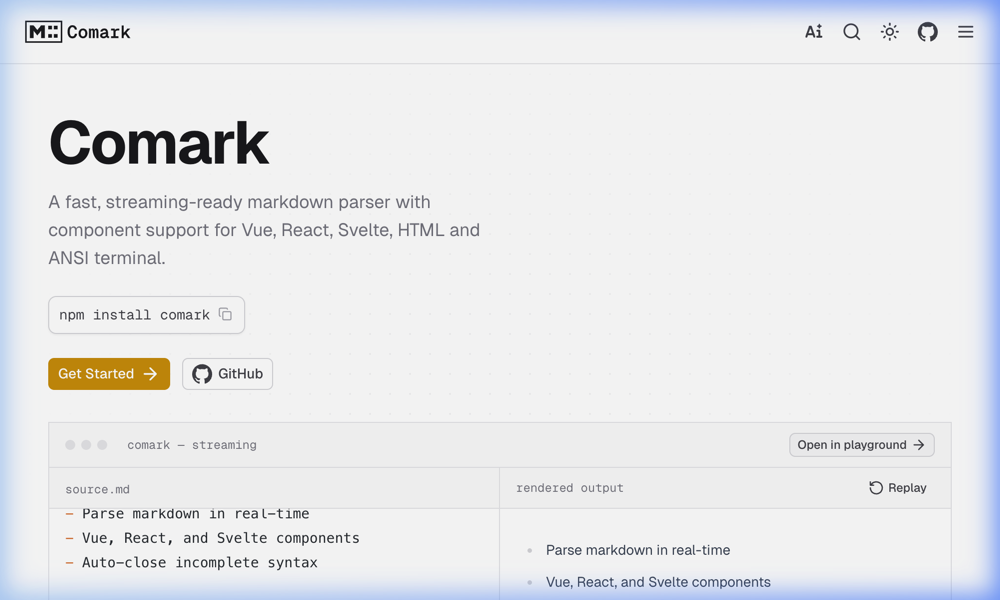The width and height of the screenshot is (1000, 600).
Task: Copy the npm install command via copy icon
Action: point(227,313)
